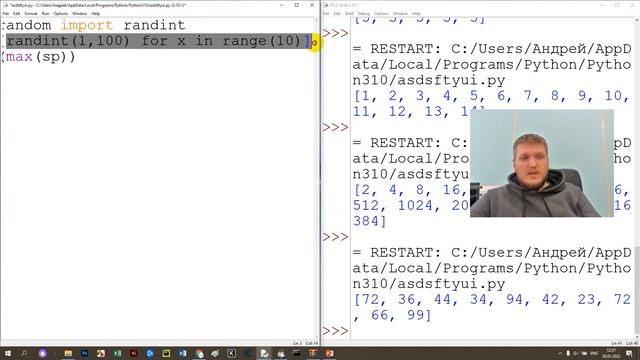Image resolution: width=640 pixels, height=360 pixels.
Task: Open the Run menu in the editor
Action: [45, 13]
